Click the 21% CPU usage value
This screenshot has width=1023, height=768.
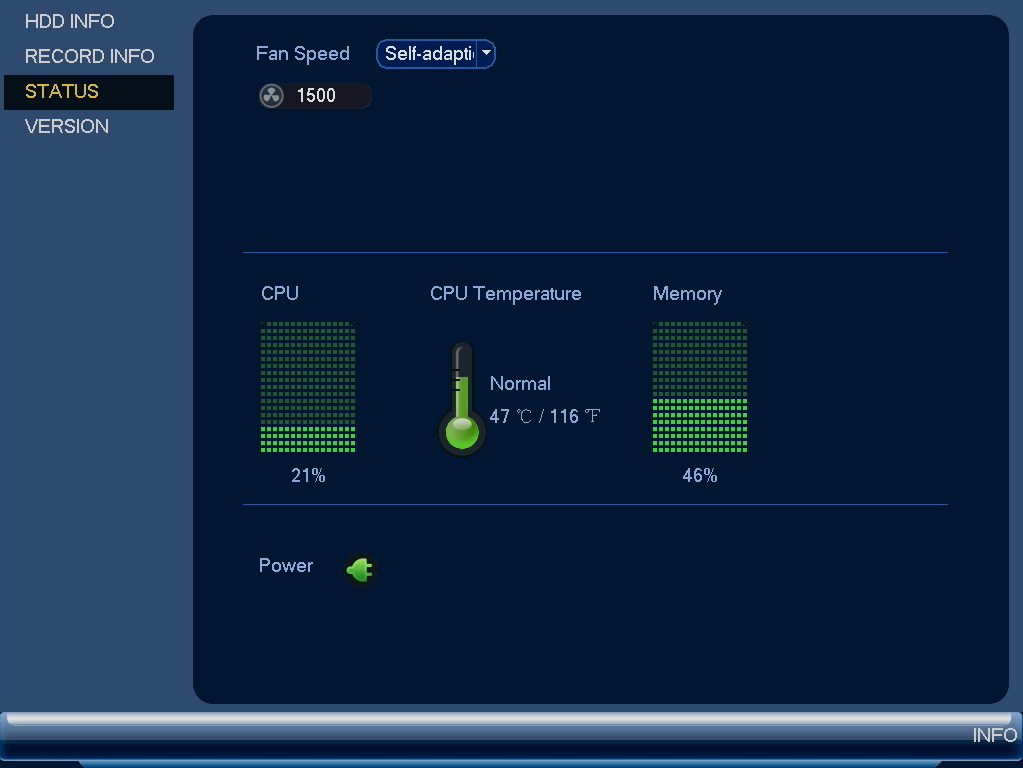tap(308, 476)
